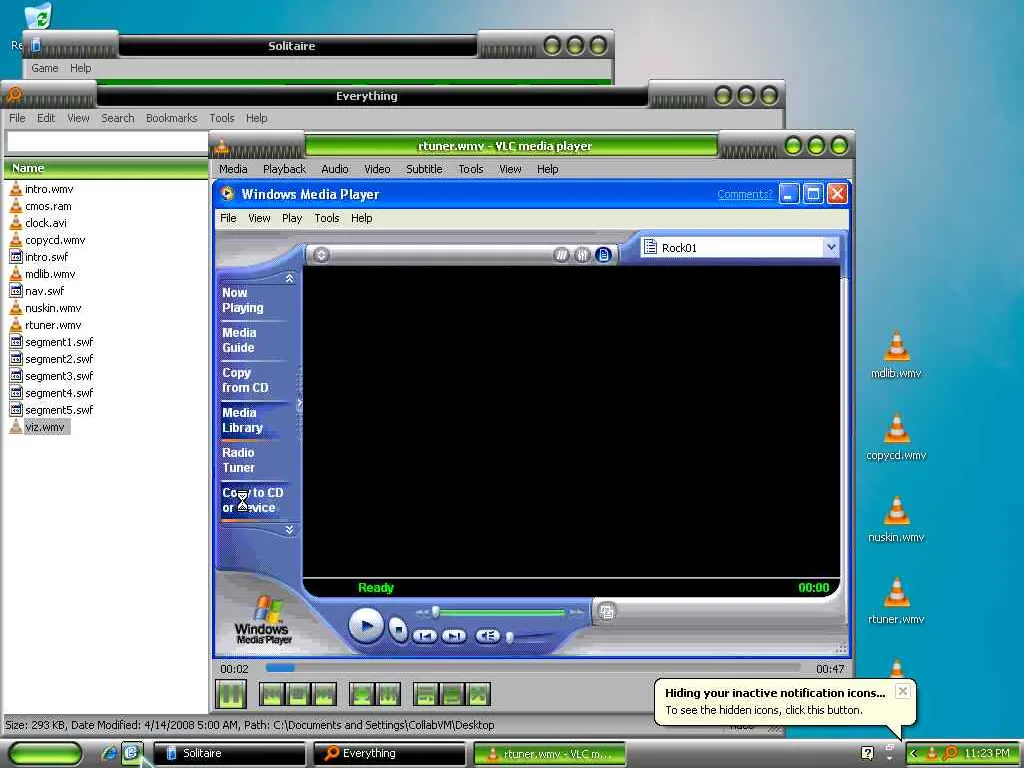Viewport: 1024px width, 768px height.
Task: Click the Solitaire taskbar button
Action: tap(229, 754)
